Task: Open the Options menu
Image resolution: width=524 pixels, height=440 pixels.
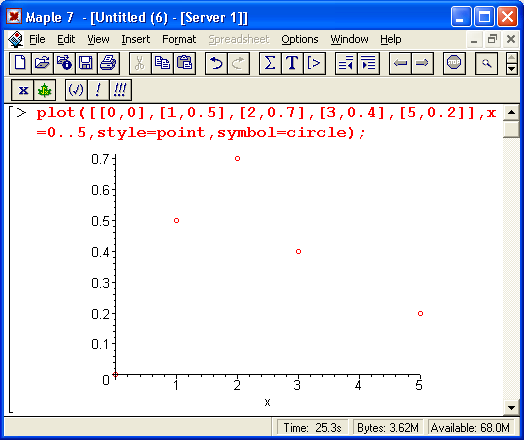Action: [299, 39]
